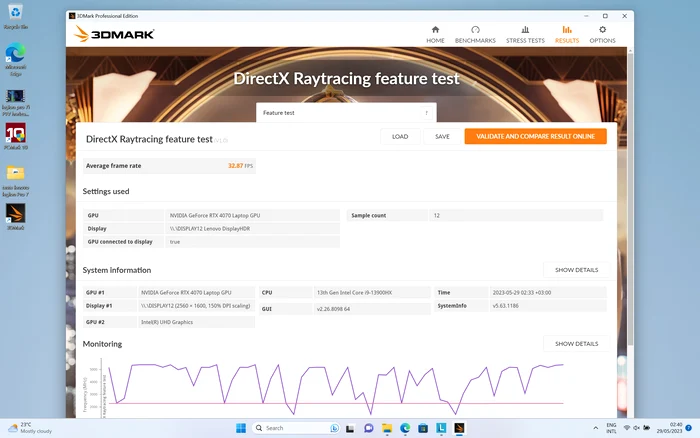The image size is (700, 438).
Task: Click the Display #1 resolution value
Action: [196, 306]
